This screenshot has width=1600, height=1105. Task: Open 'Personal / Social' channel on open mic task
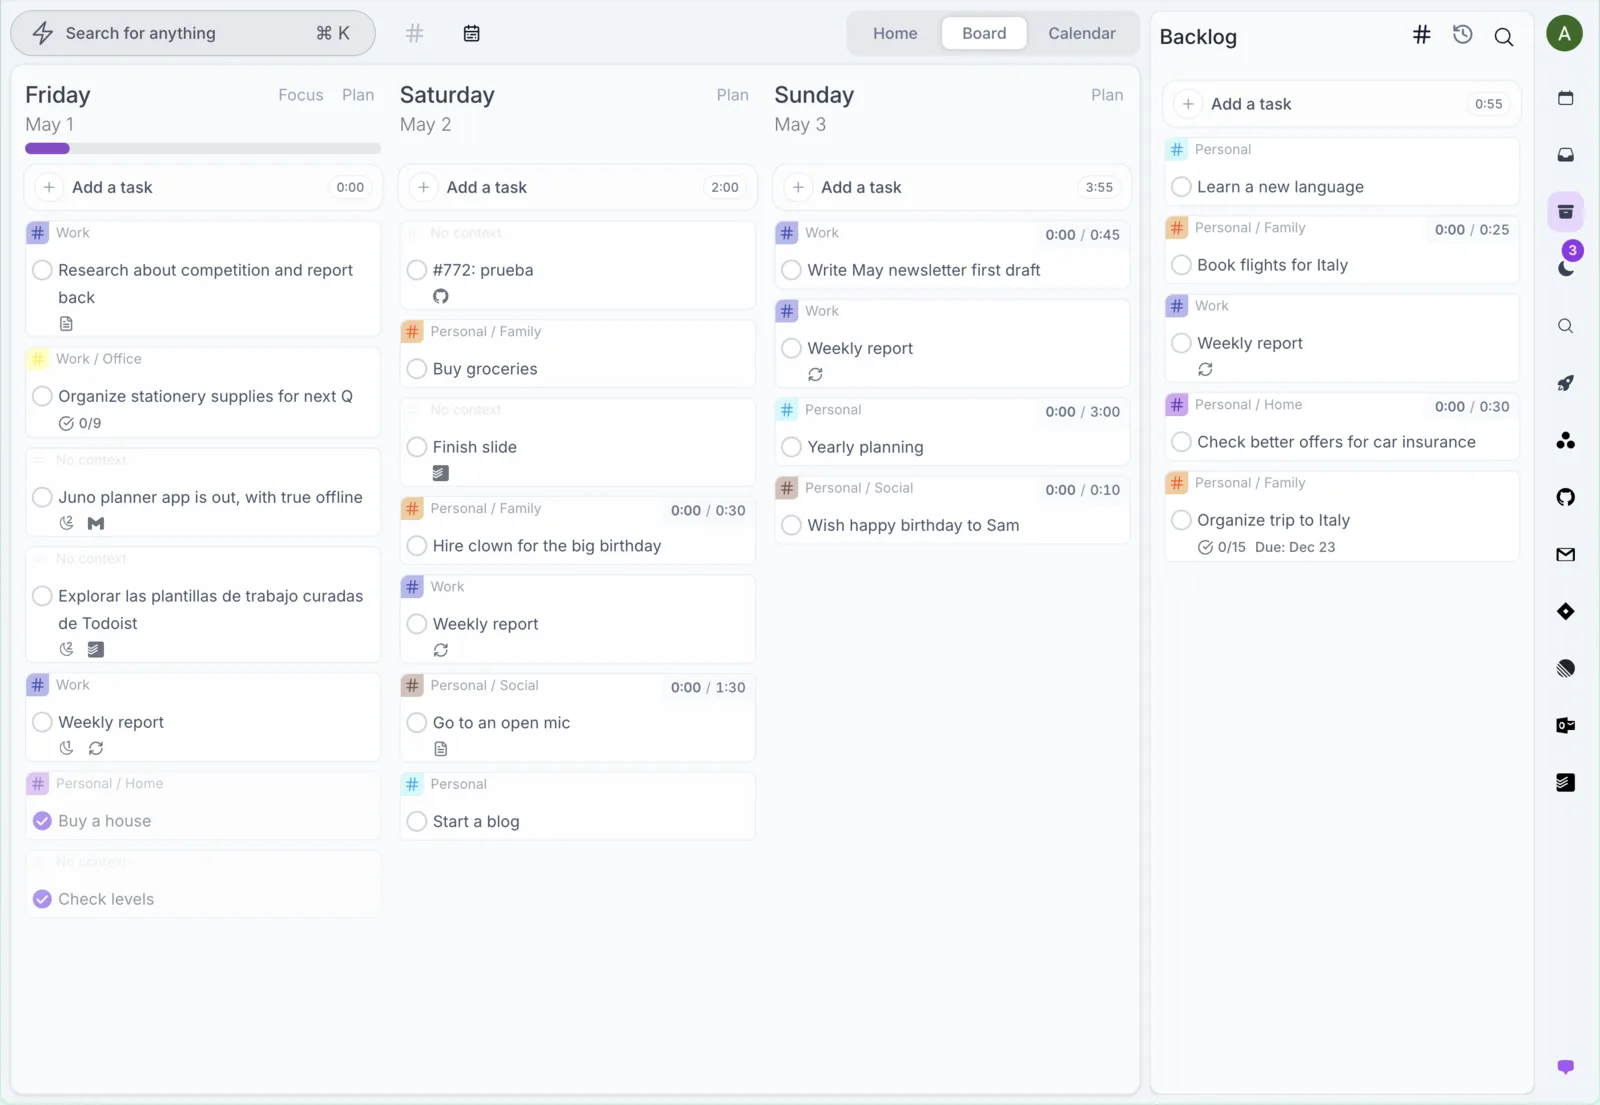[484, 686]
